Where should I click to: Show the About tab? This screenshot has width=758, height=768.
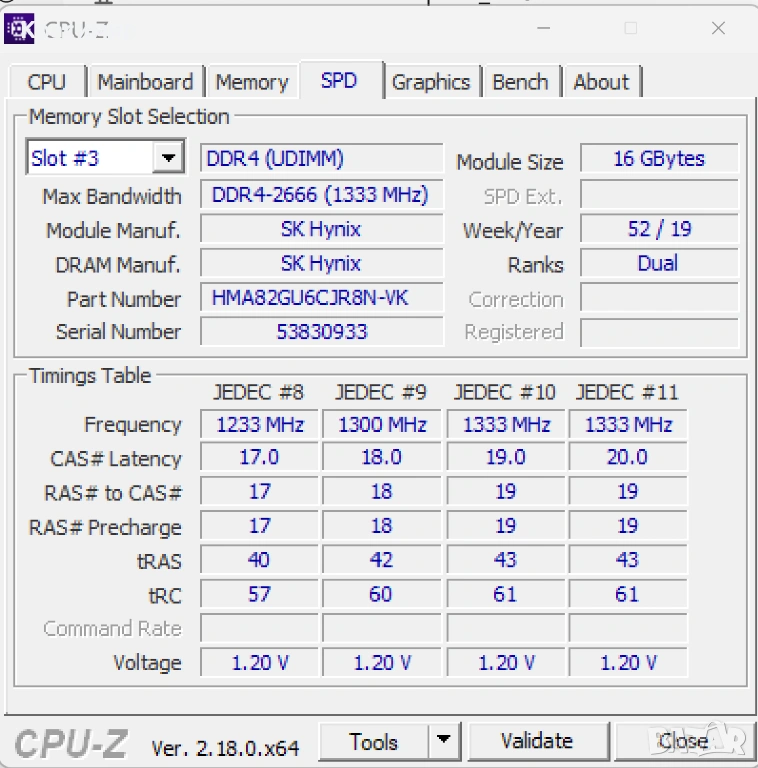pos(601,82)
